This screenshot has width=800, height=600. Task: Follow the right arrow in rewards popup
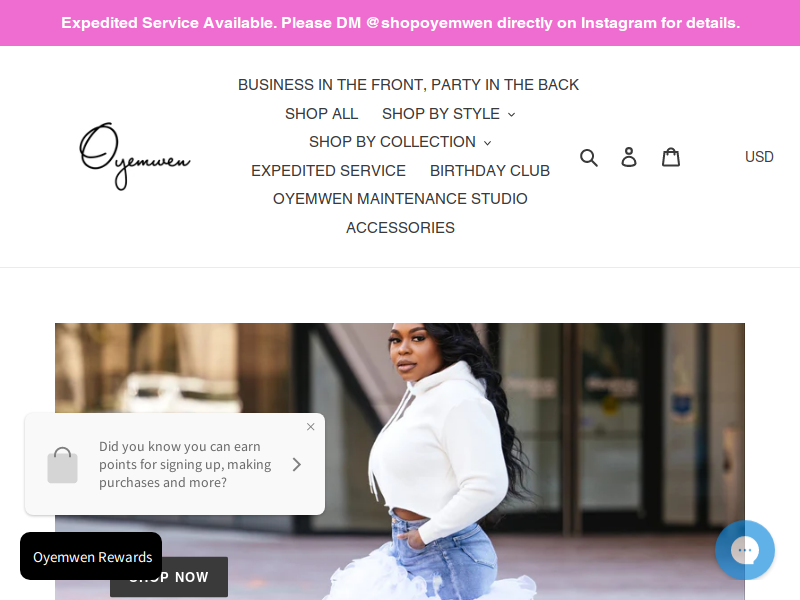click(x=297, y=464)
